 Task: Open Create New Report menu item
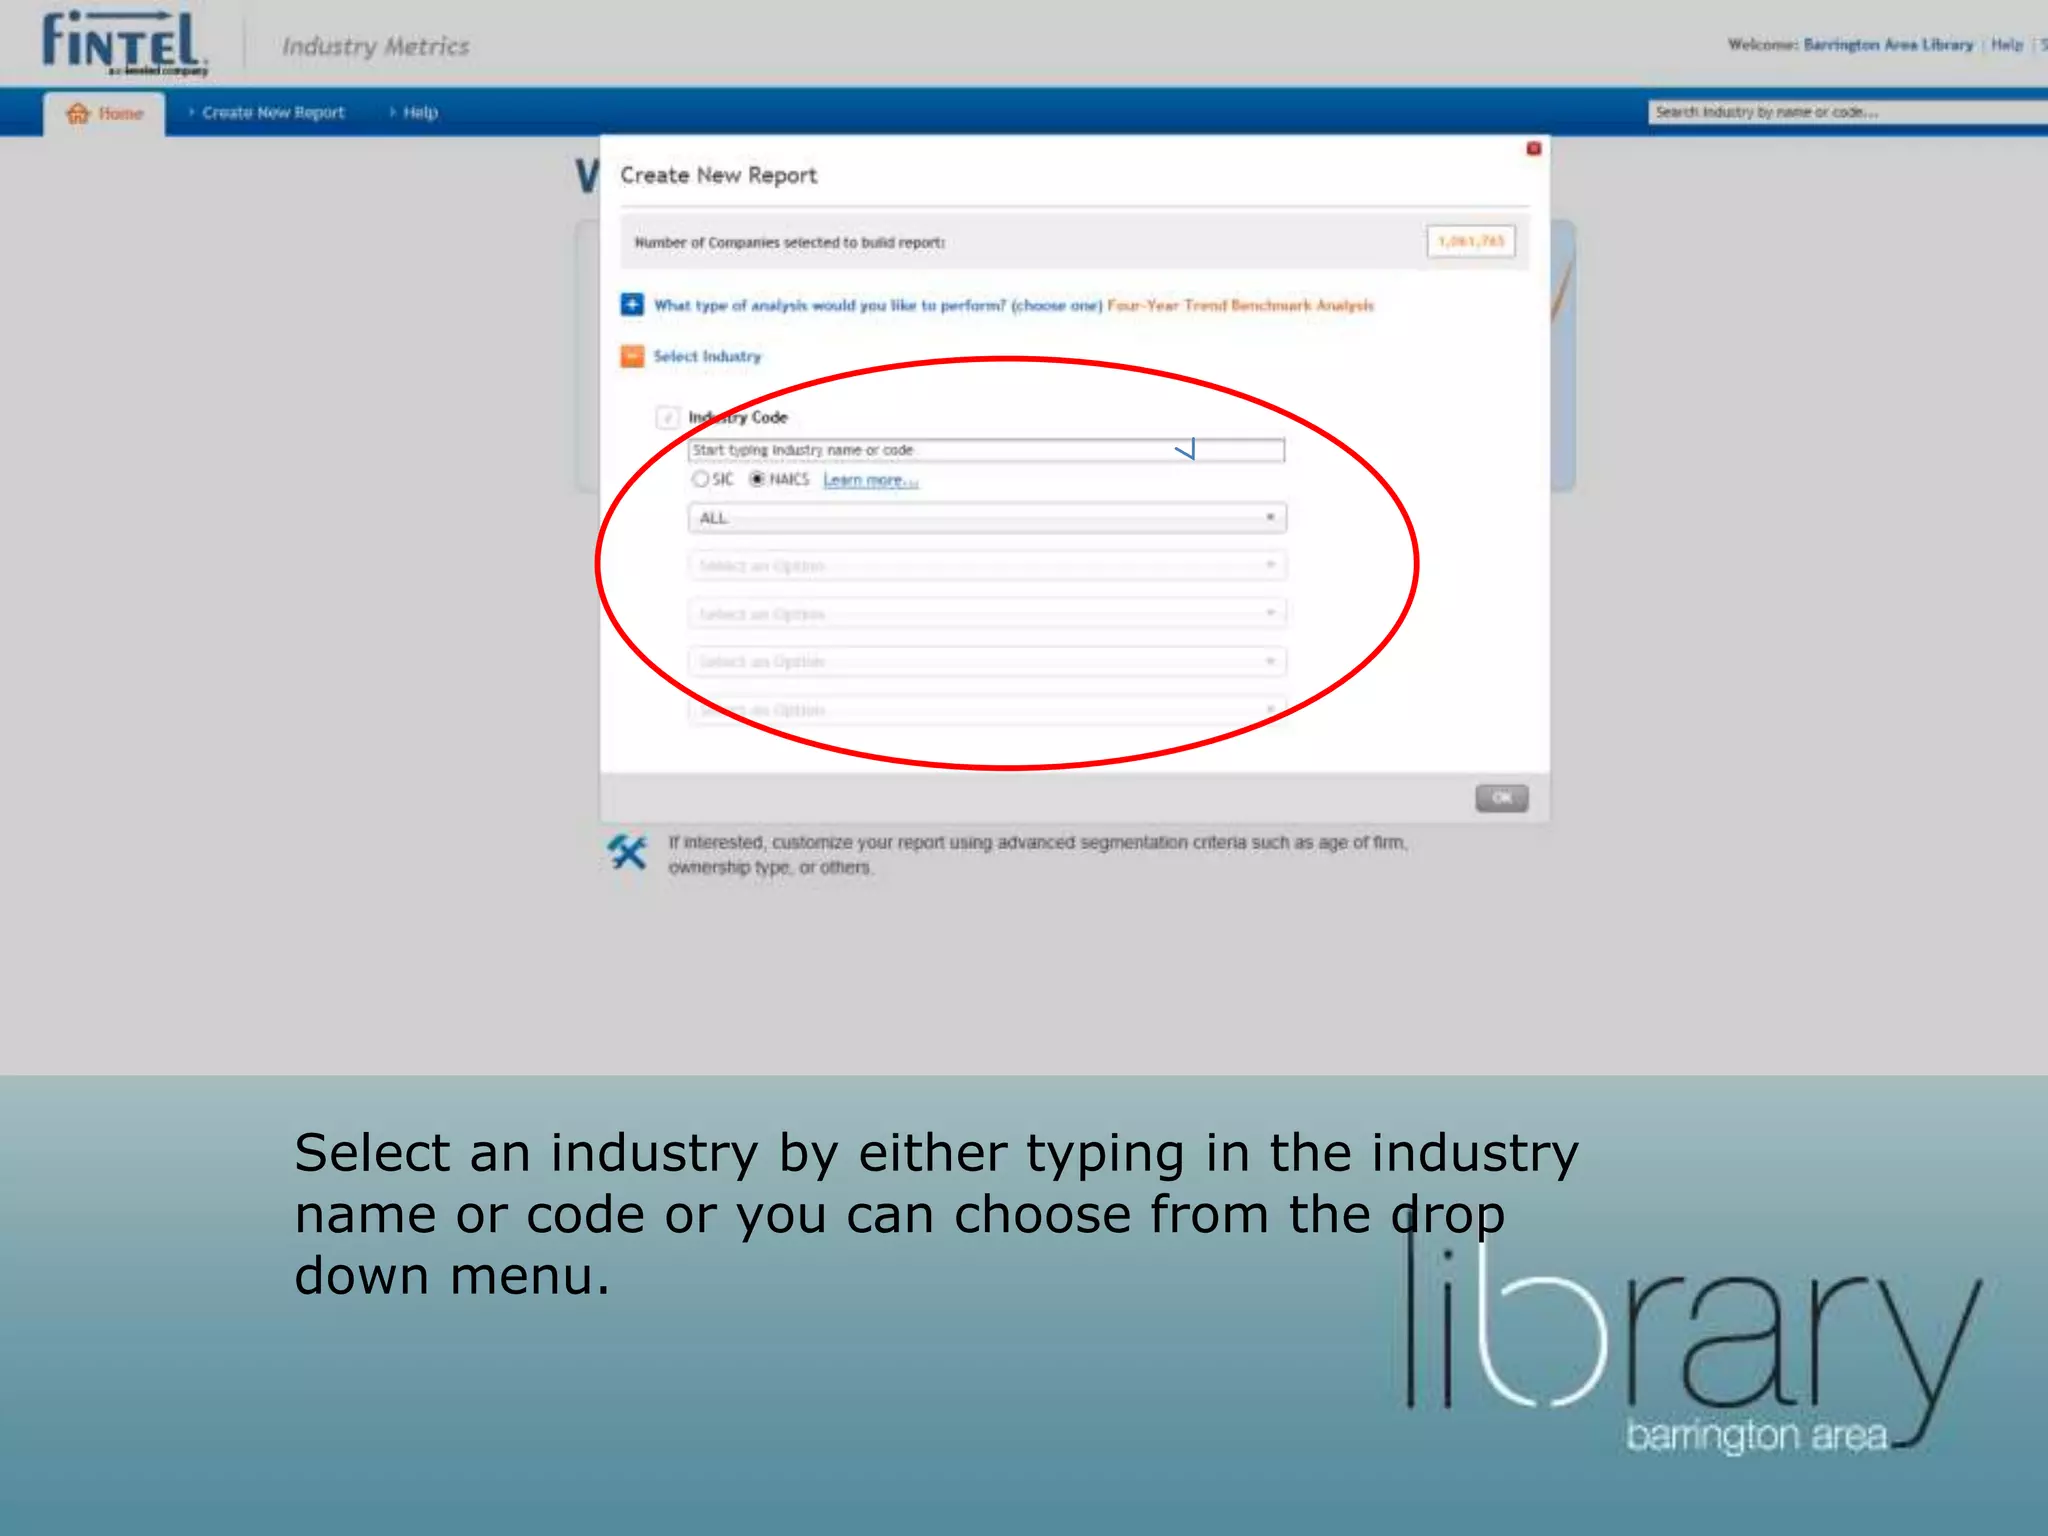tap(272, 113)
